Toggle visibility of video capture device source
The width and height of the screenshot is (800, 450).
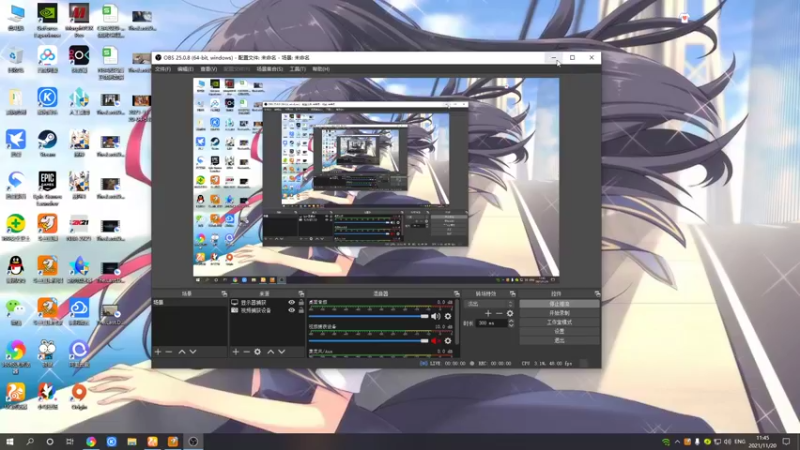[291, 310]
